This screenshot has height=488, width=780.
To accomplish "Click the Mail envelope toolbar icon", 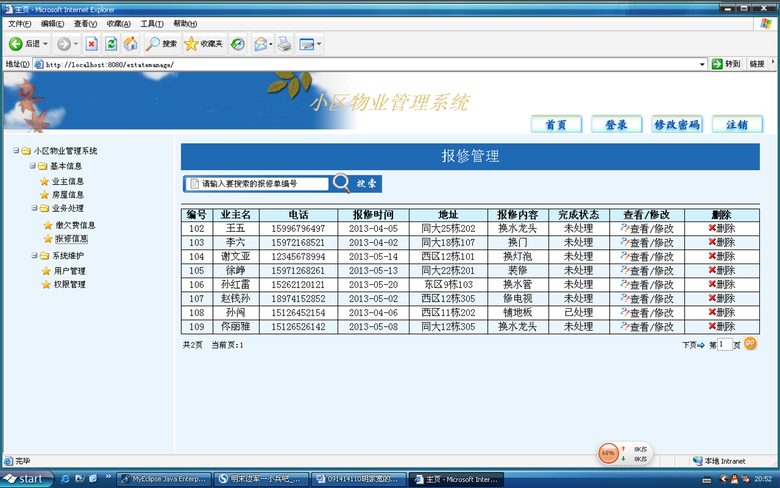I will tap(260, 44).
